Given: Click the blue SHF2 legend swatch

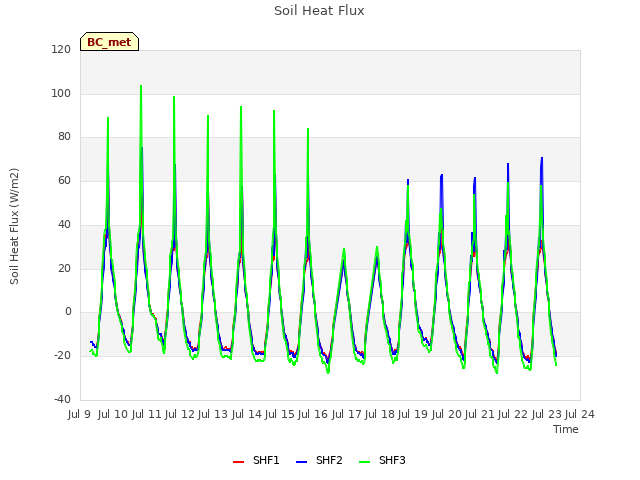Looking at the screenshot, I should click(301, 462).
